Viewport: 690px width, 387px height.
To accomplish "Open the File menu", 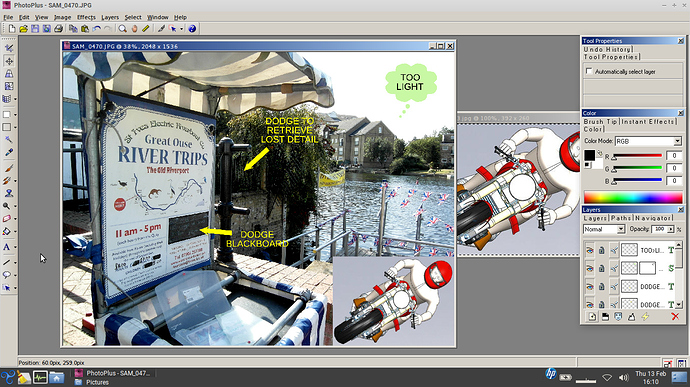I will 8,17.
